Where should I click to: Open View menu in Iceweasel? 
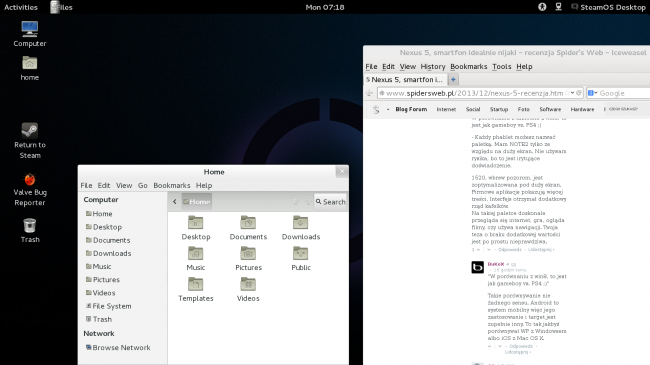coord(407,66)
